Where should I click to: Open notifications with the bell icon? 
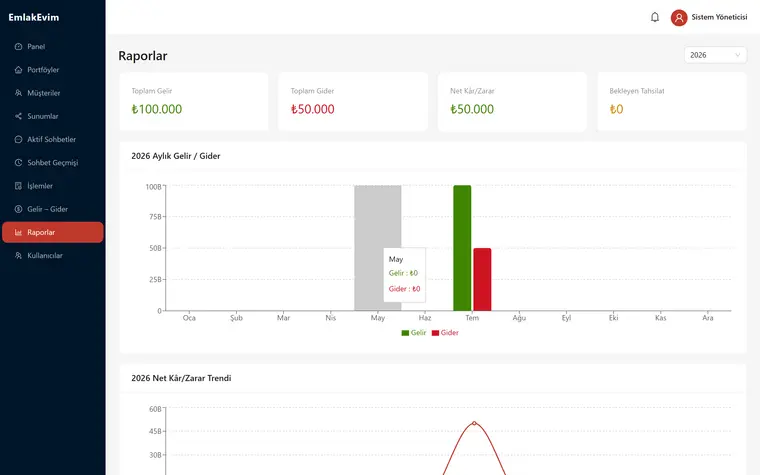tap(655, 17)
